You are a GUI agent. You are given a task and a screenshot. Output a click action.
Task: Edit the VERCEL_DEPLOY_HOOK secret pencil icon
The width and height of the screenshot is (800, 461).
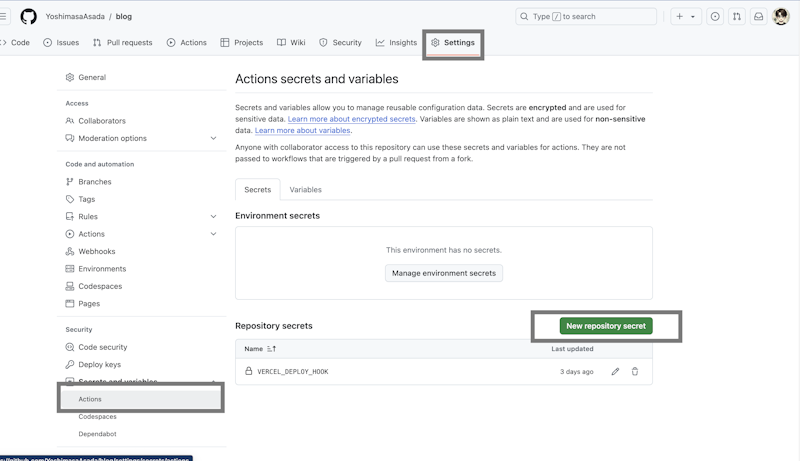[615, 371]
